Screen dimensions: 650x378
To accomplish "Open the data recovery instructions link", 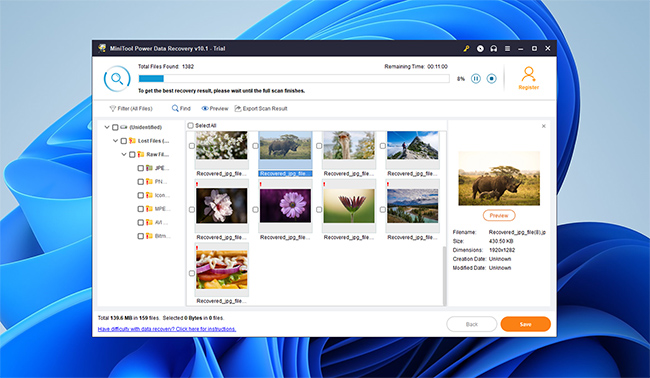I will (167, 329).
